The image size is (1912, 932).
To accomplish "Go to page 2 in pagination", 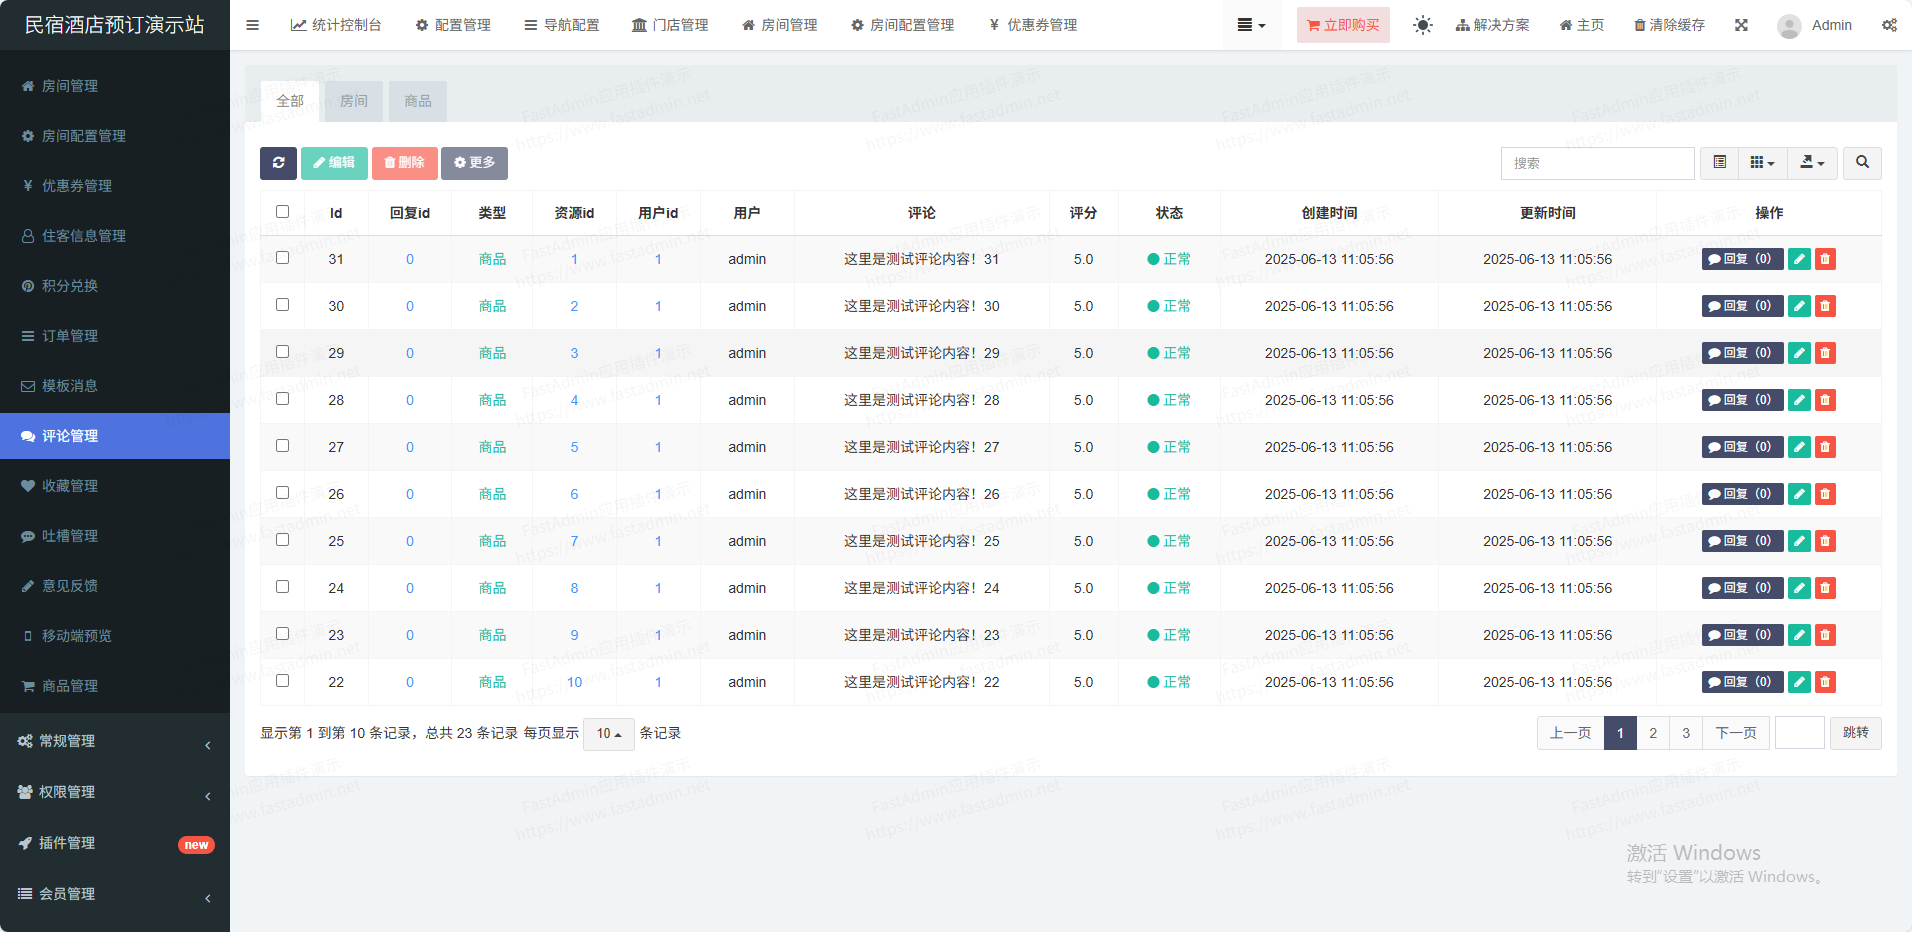I will pos(1653,733).
